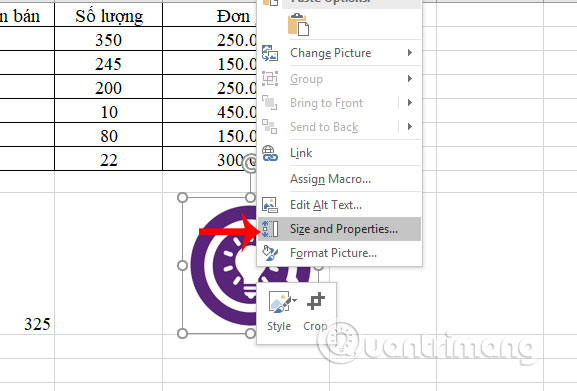Open the picture Style gallery button

[x=279, y=311]
